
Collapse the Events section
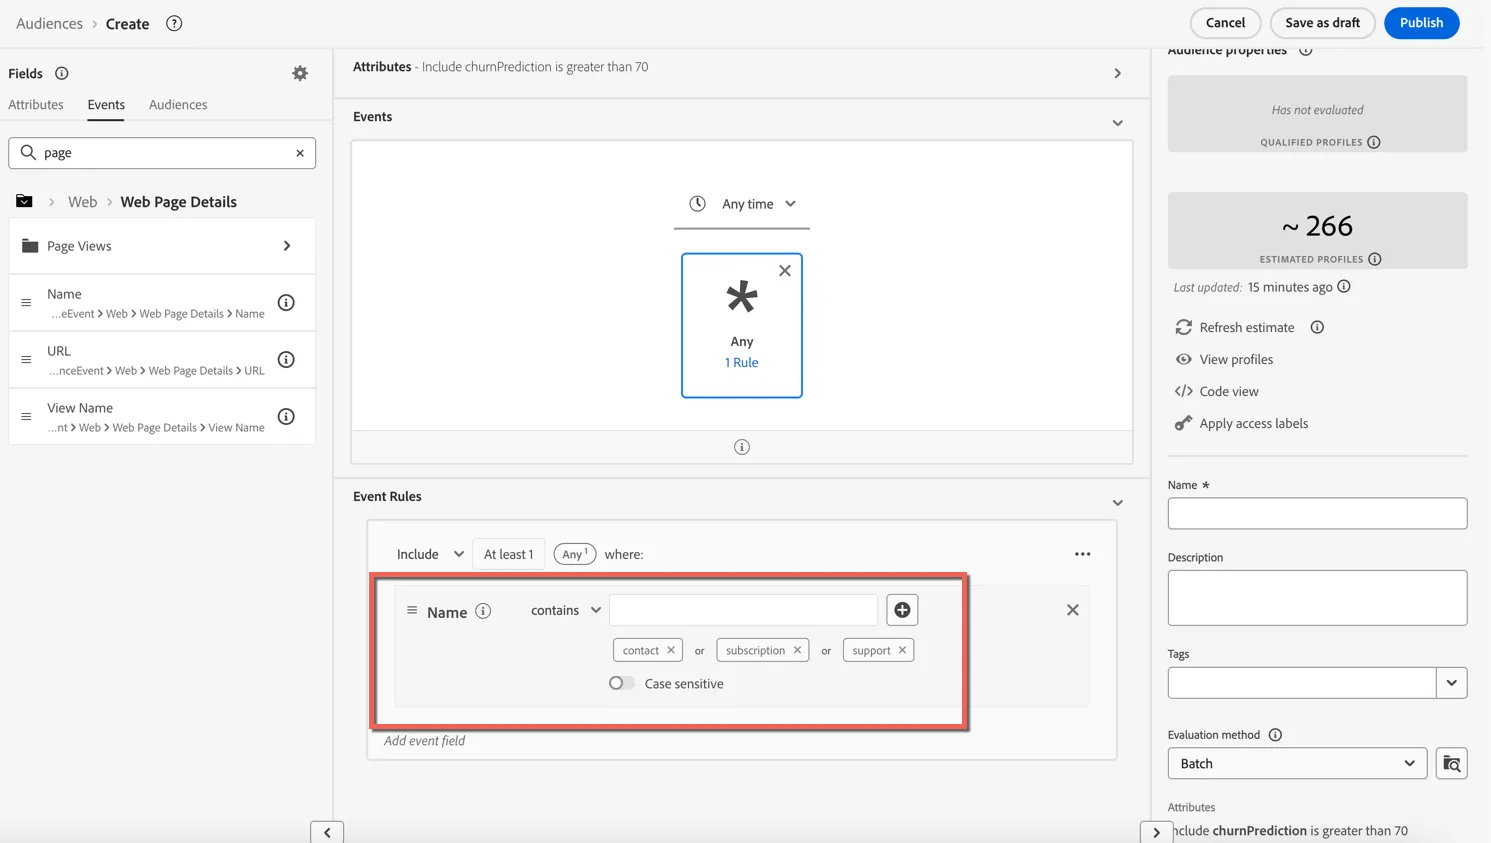1117,123
